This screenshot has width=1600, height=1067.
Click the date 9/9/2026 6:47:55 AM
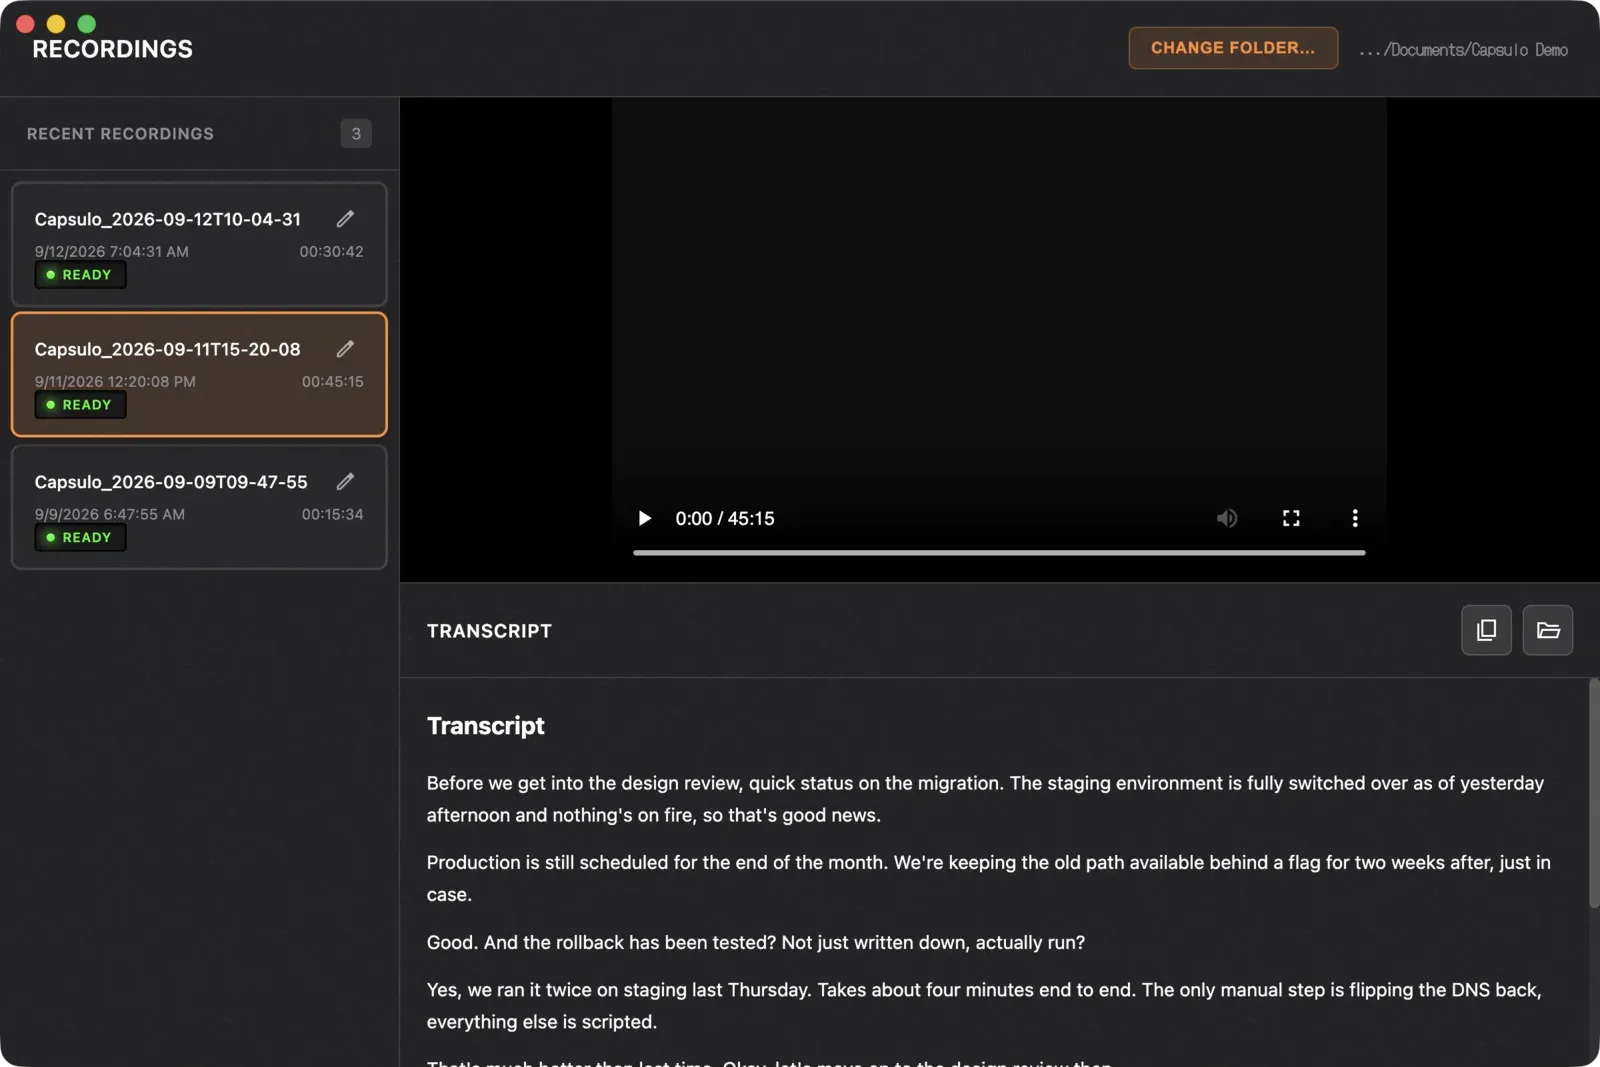click(110, 515)
